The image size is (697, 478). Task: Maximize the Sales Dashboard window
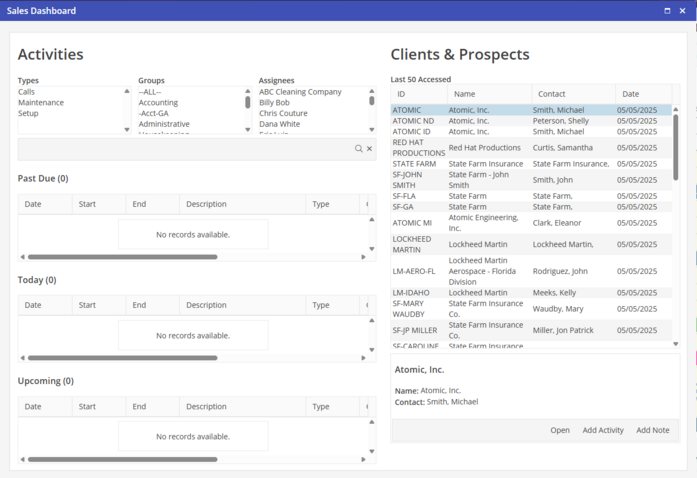point(668,11)
